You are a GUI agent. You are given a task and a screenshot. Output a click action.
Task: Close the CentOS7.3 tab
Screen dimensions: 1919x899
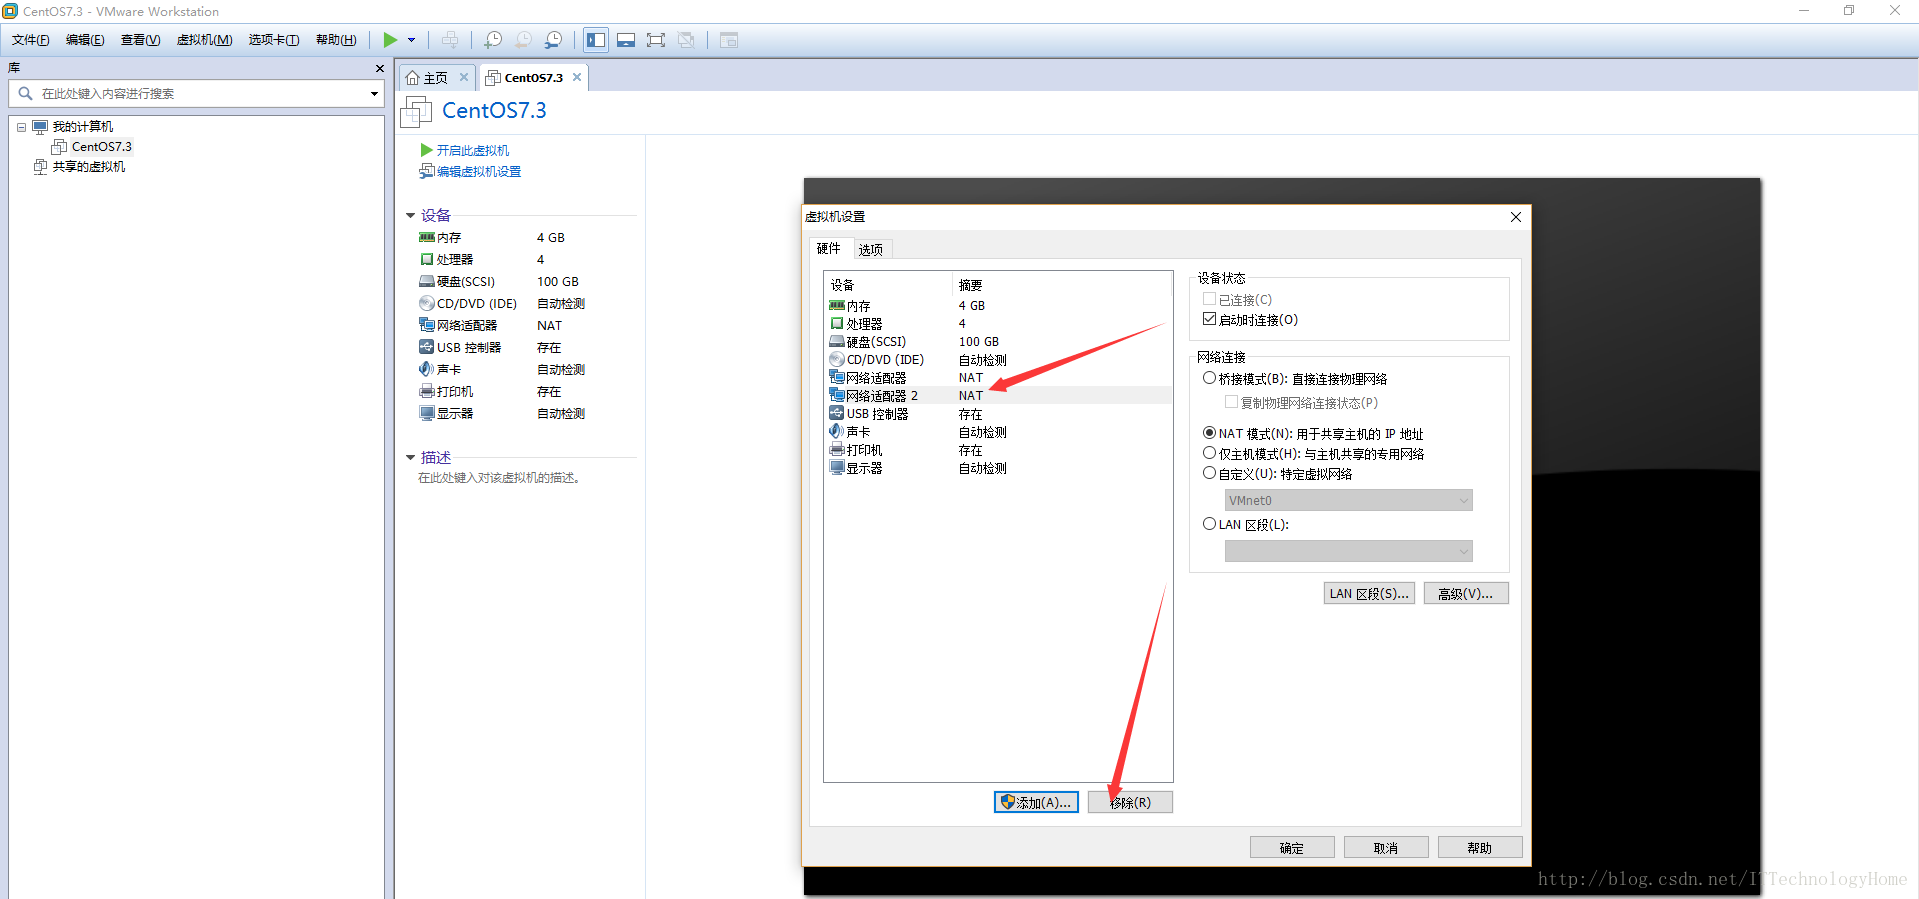pyautogui.click(x=577, y=77)
